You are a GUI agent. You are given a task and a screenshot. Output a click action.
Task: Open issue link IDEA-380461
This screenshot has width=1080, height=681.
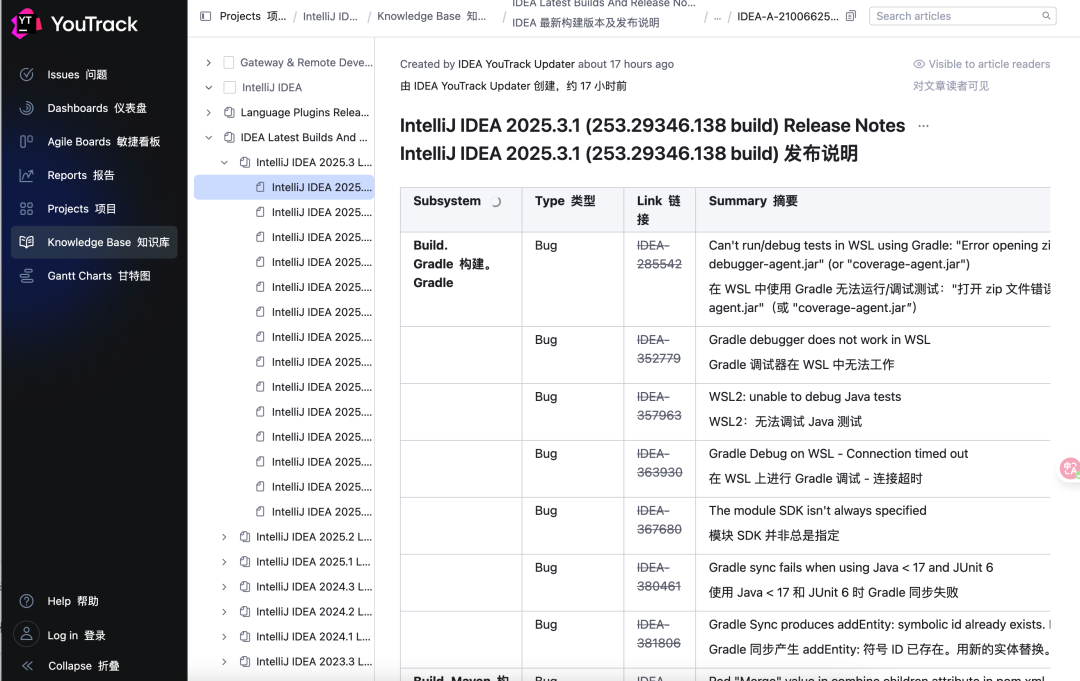[x=659, y=577]
